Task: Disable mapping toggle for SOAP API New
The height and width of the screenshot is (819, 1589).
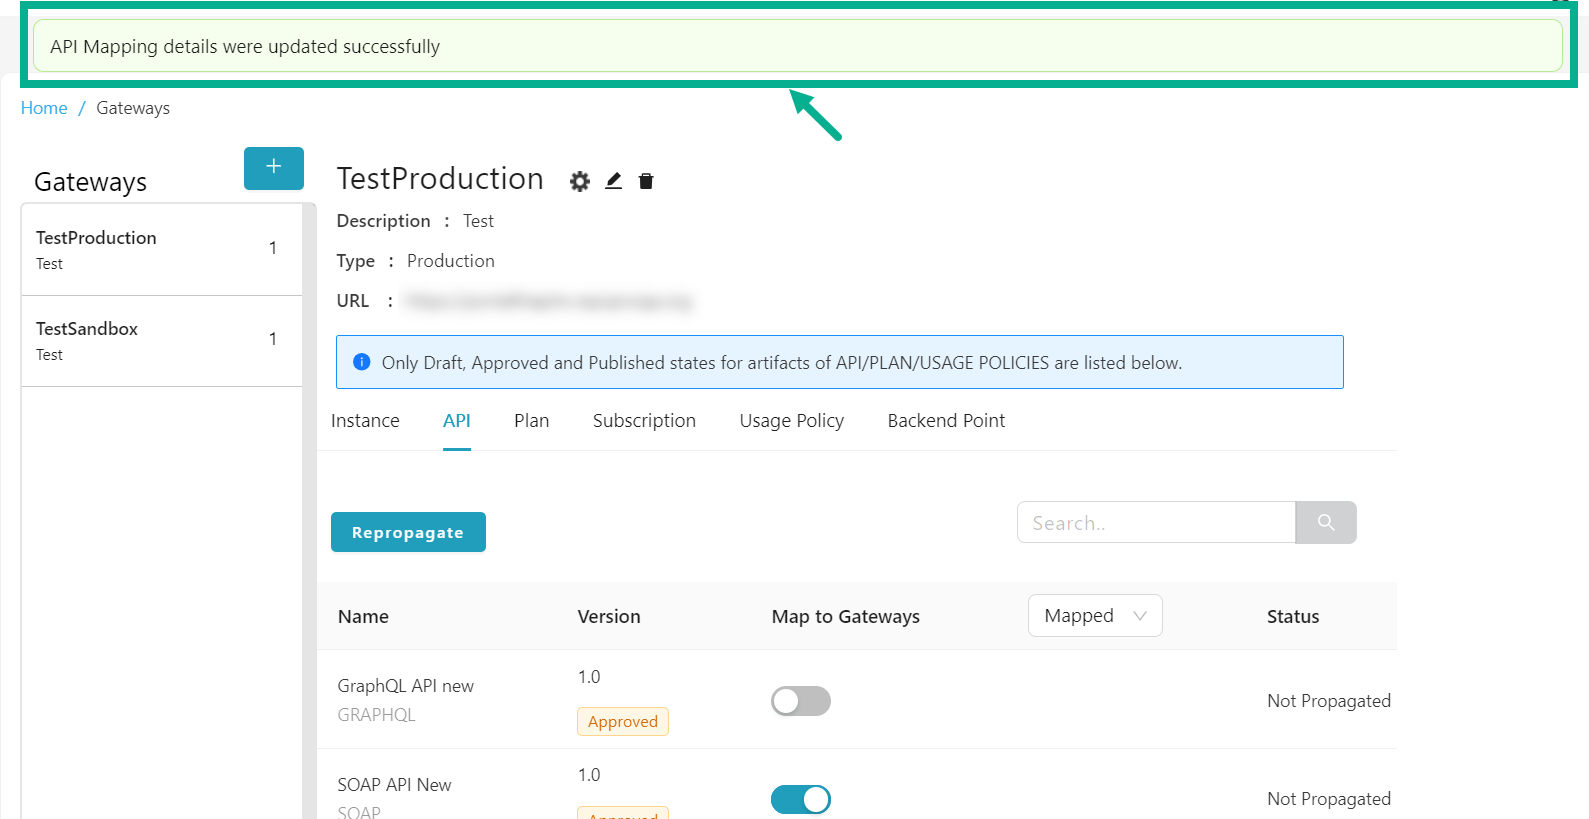Action: click(800, 799)
